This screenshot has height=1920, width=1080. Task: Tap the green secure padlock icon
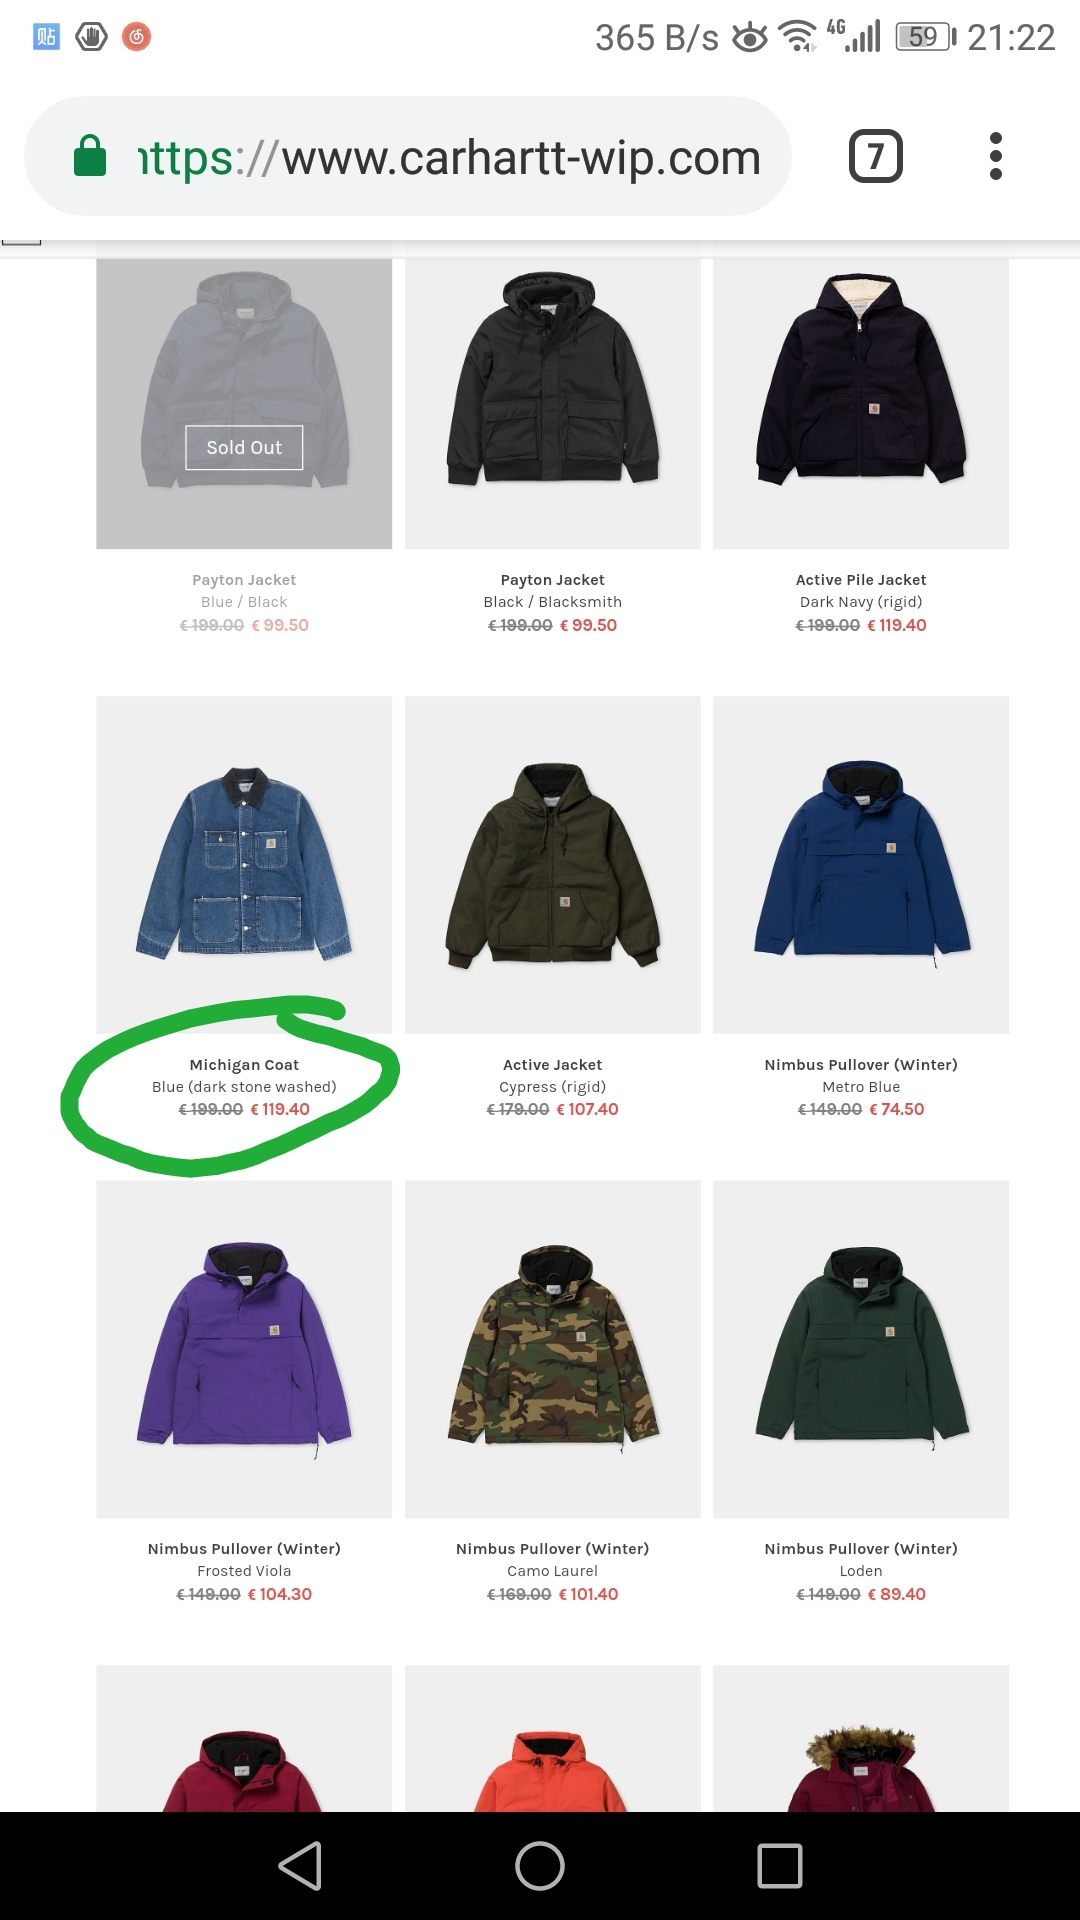(x=90, y=156)
